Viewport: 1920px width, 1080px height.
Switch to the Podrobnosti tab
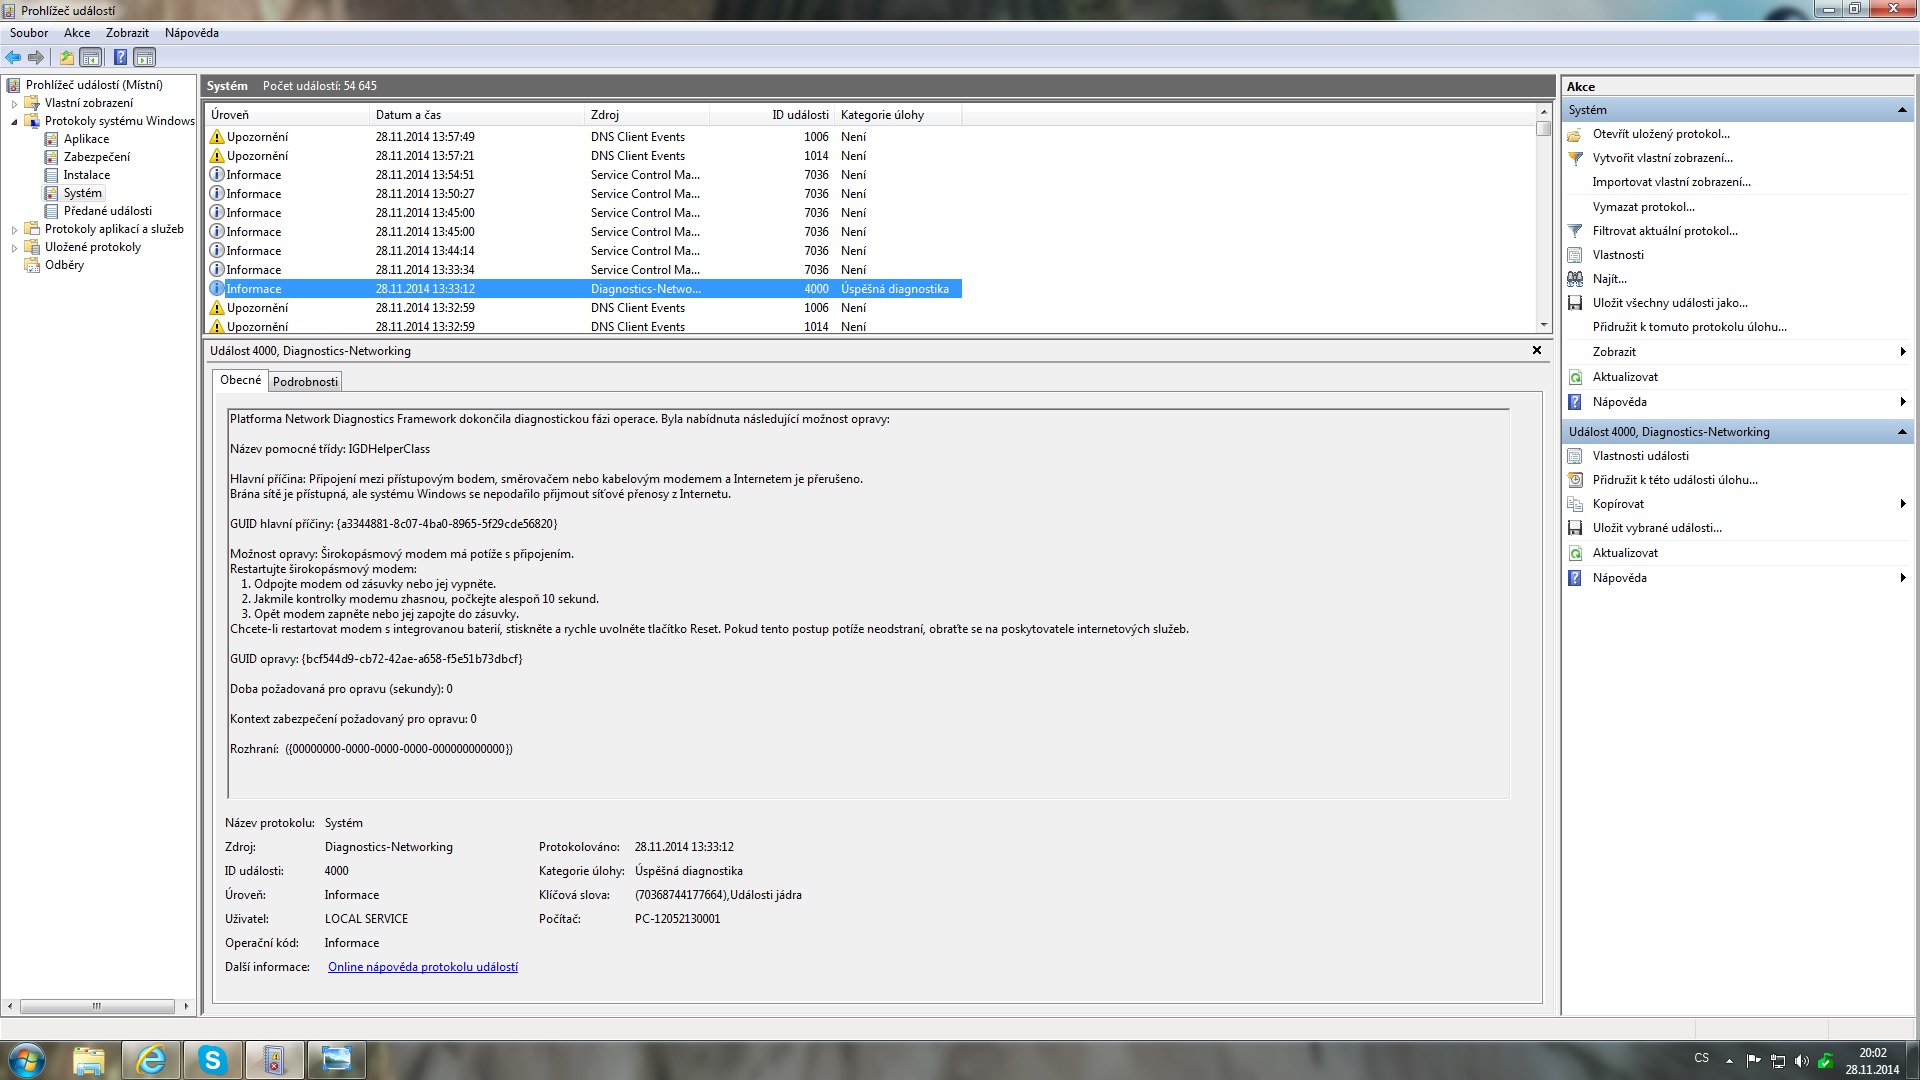pos(305,382)
